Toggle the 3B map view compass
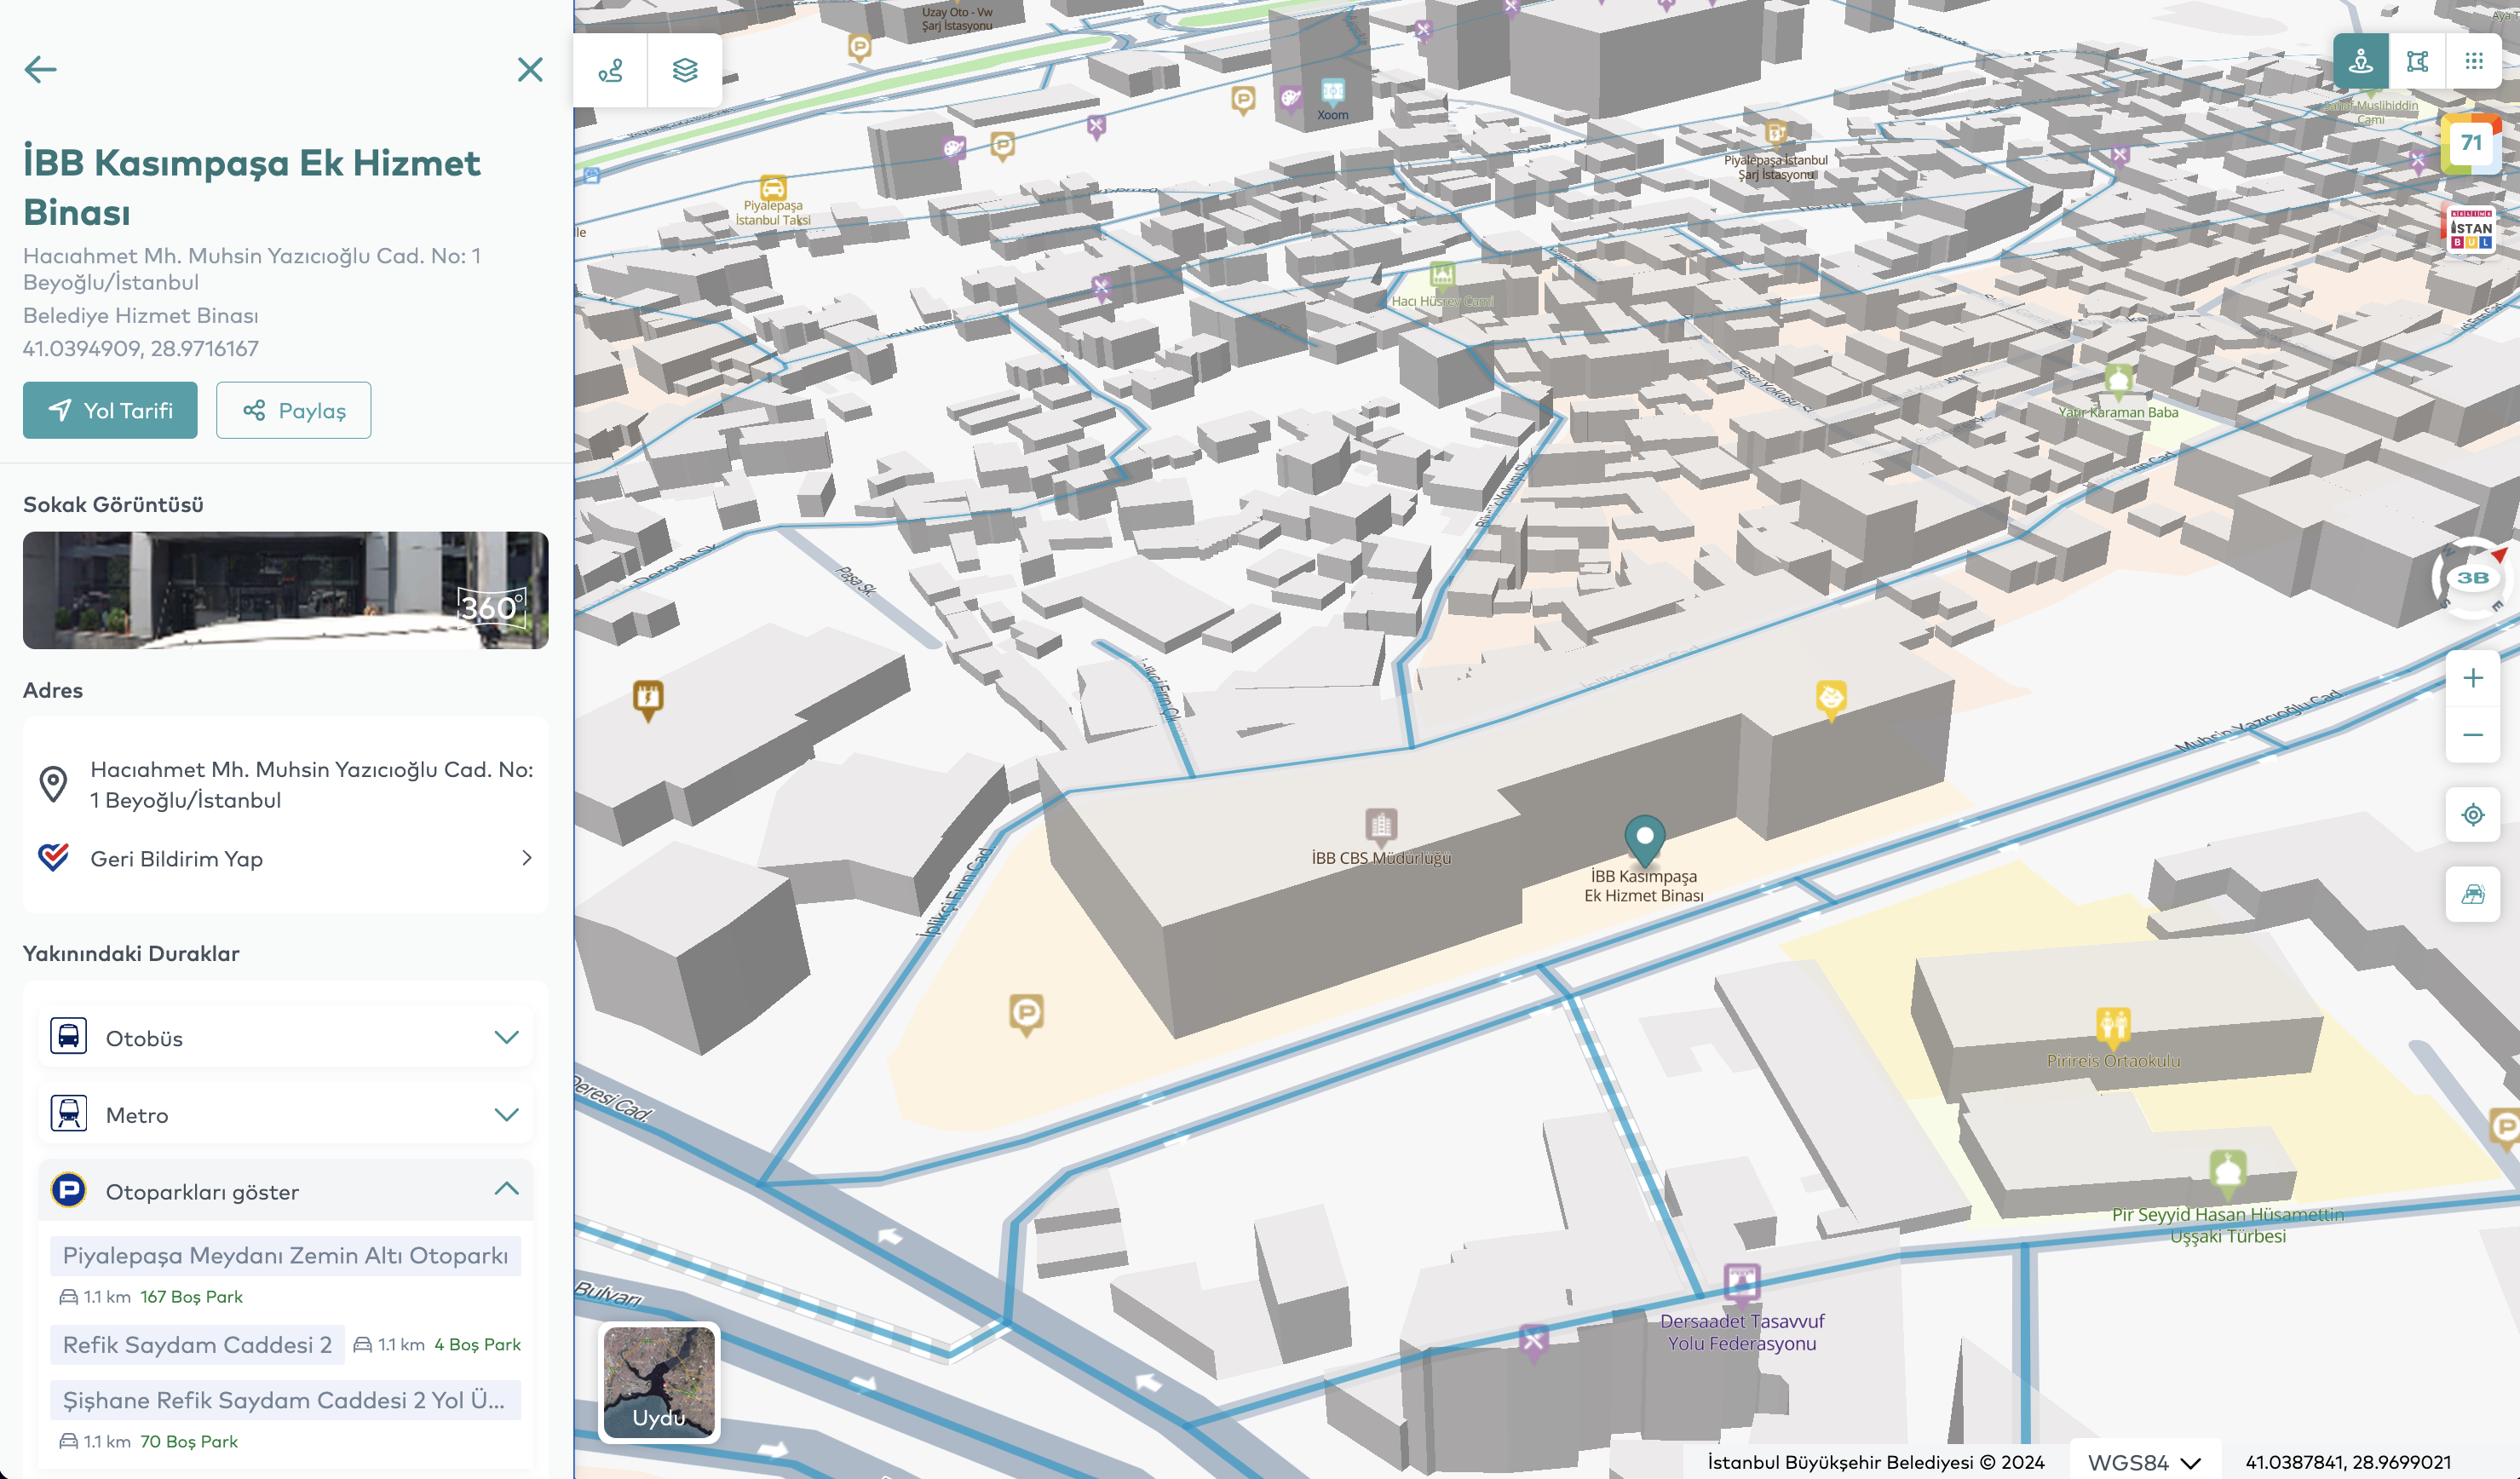The image size is (2520, 1479). click(2472, 578)
